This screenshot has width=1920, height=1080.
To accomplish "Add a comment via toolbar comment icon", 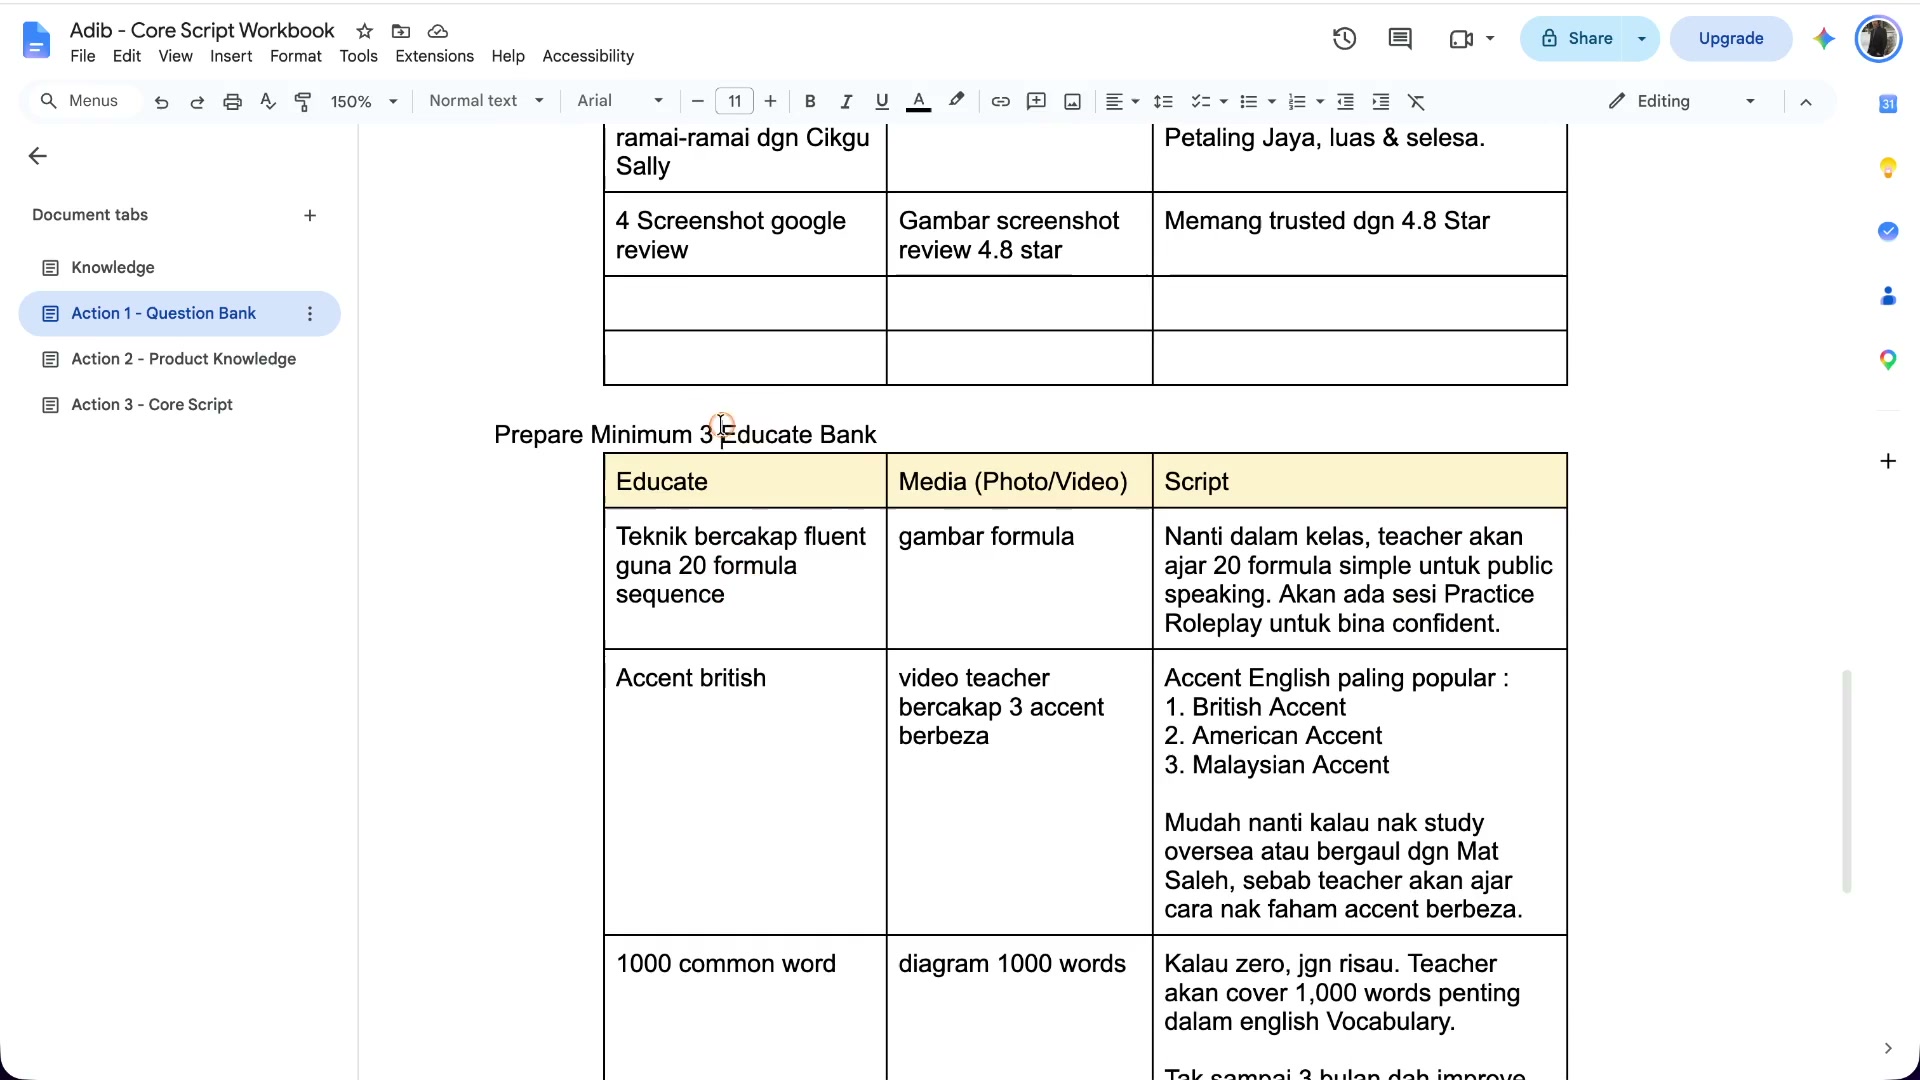I will (1036, 102).
